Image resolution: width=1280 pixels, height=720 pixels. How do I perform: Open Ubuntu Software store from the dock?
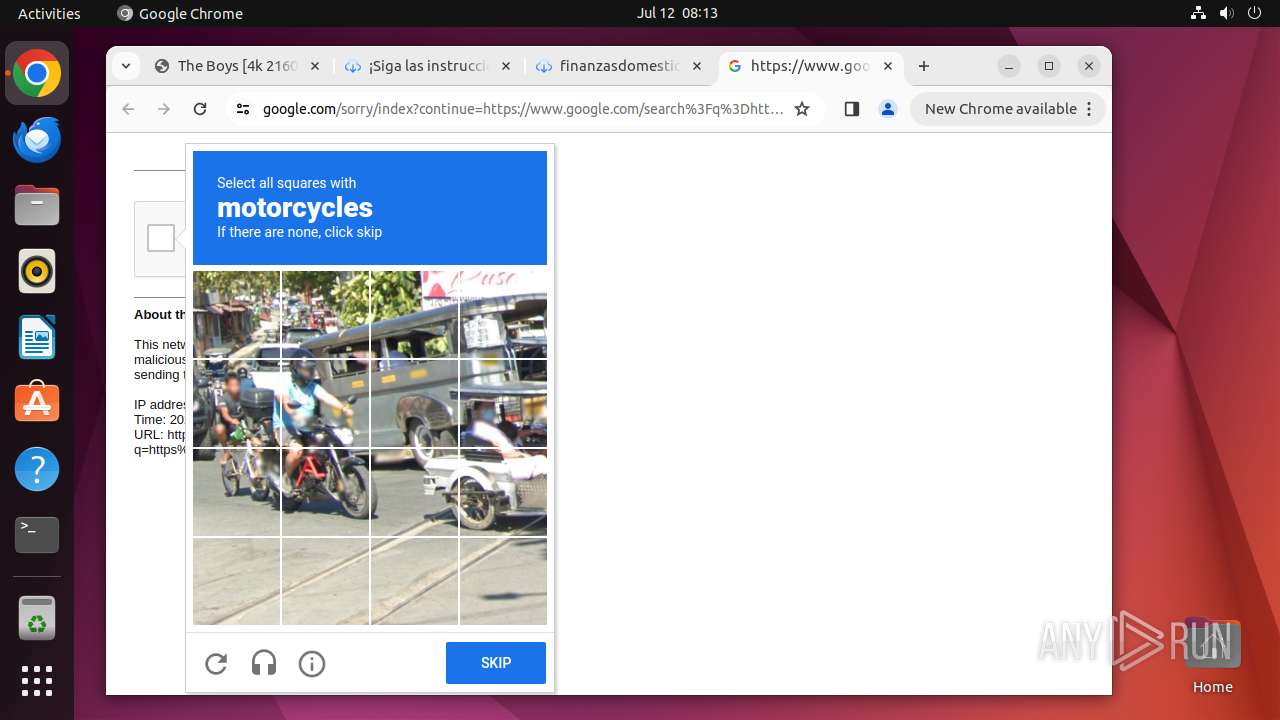(x=37, y=403)
